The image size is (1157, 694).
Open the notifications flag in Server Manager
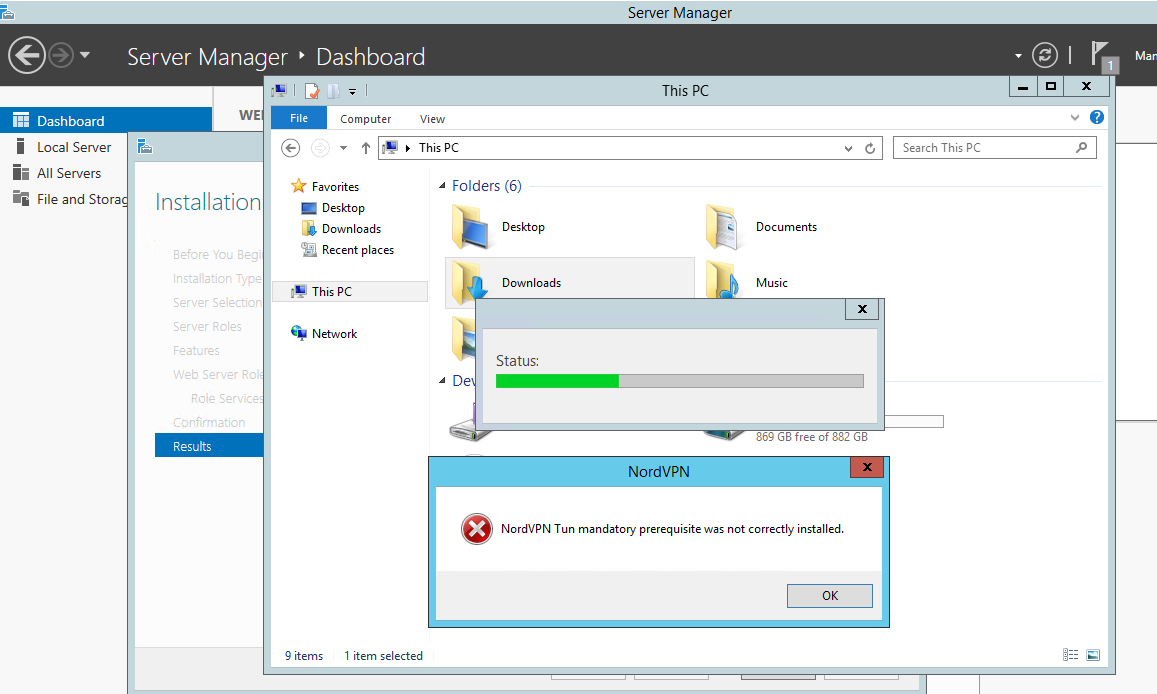(x=1100, y=53)
